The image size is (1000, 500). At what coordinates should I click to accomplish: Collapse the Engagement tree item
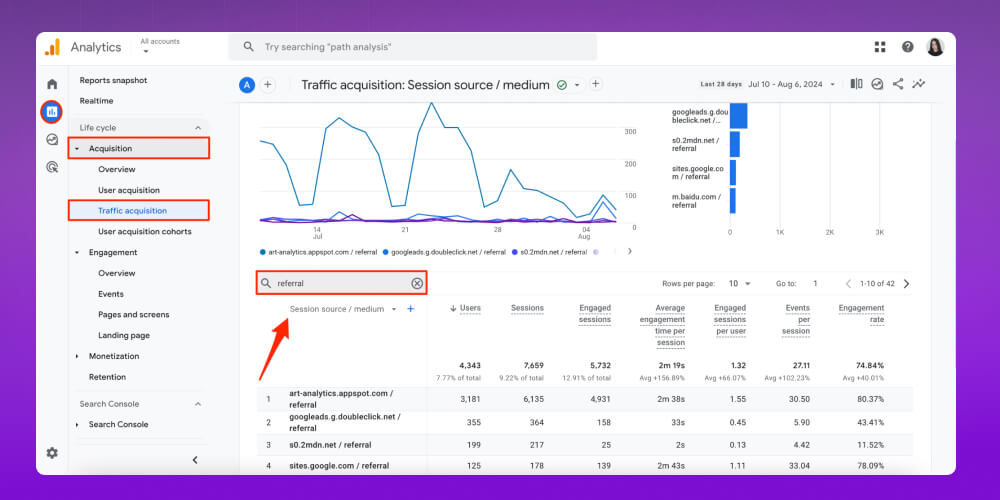click(77, 253)
